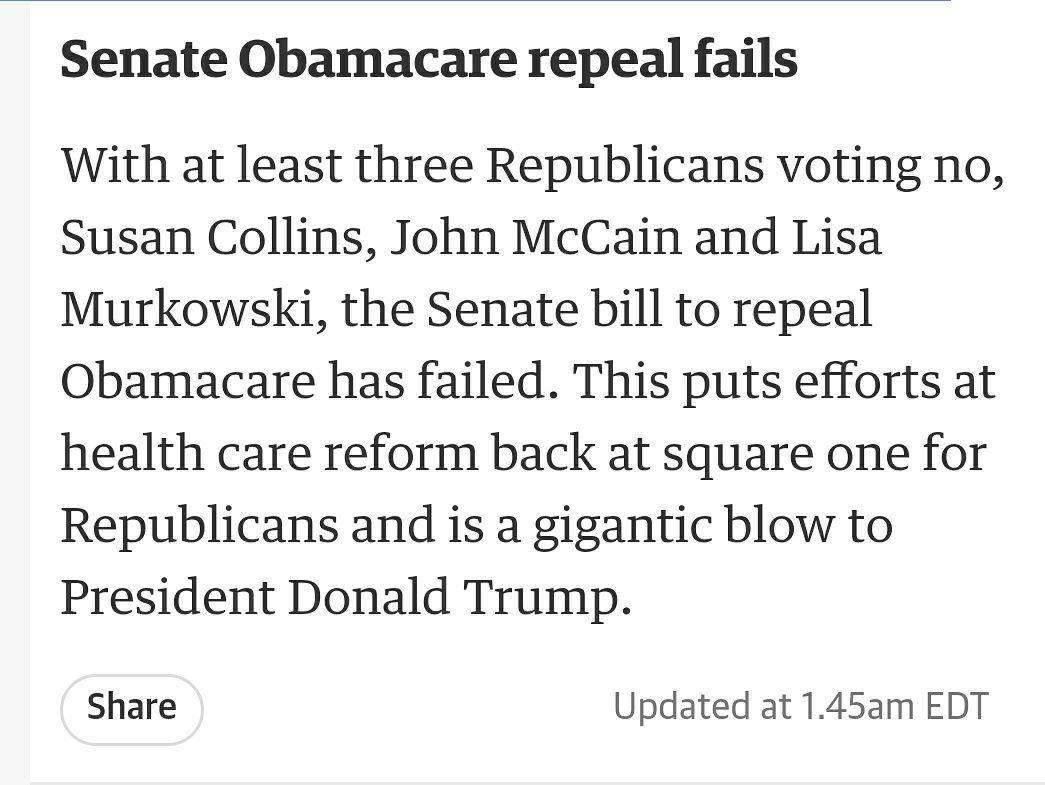This screenshot has height=785, width=1045.
Task: Click the Share button
Action: click(x=131, y=709)
